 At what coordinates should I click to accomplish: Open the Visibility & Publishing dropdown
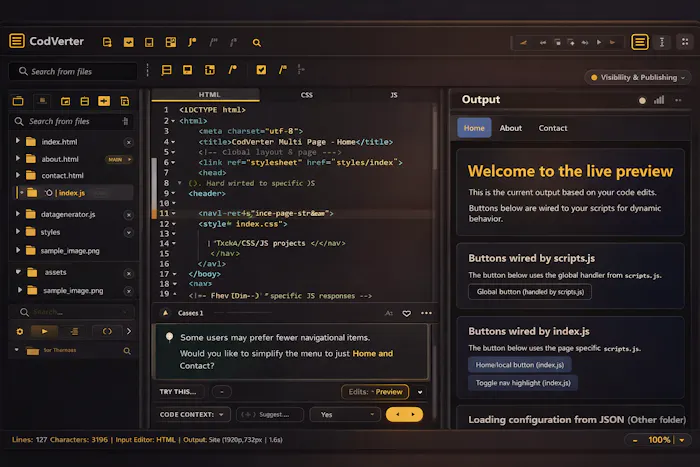tap(638, 77)
